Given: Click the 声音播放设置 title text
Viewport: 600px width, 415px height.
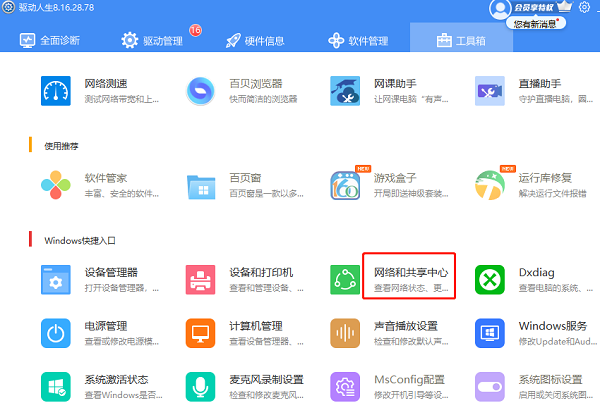Looking at the screenshot, I should [x=406, y=326].
